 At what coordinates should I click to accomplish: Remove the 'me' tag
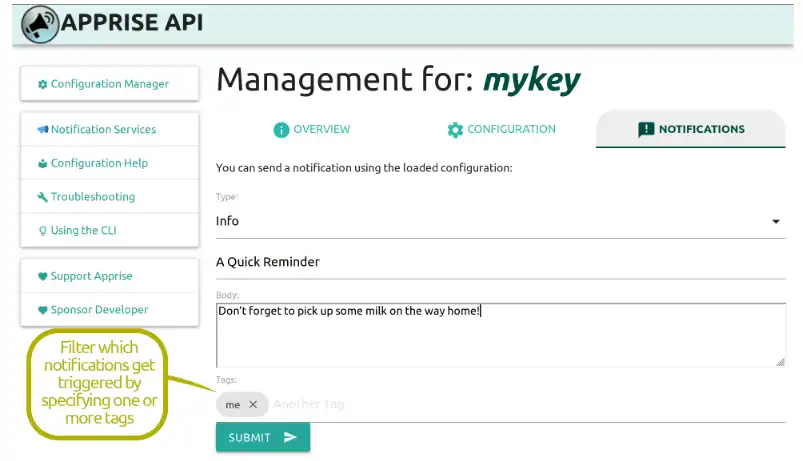pos(253,405)
